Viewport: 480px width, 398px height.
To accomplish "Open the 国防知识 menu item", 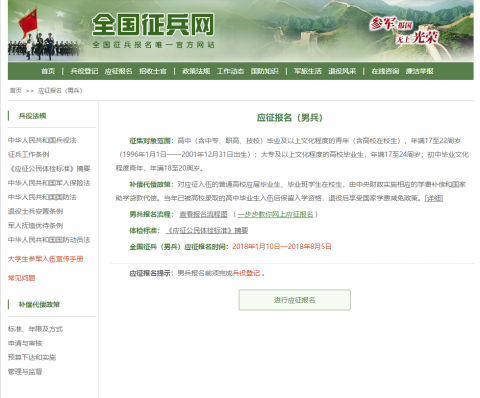I will (265, 71).
